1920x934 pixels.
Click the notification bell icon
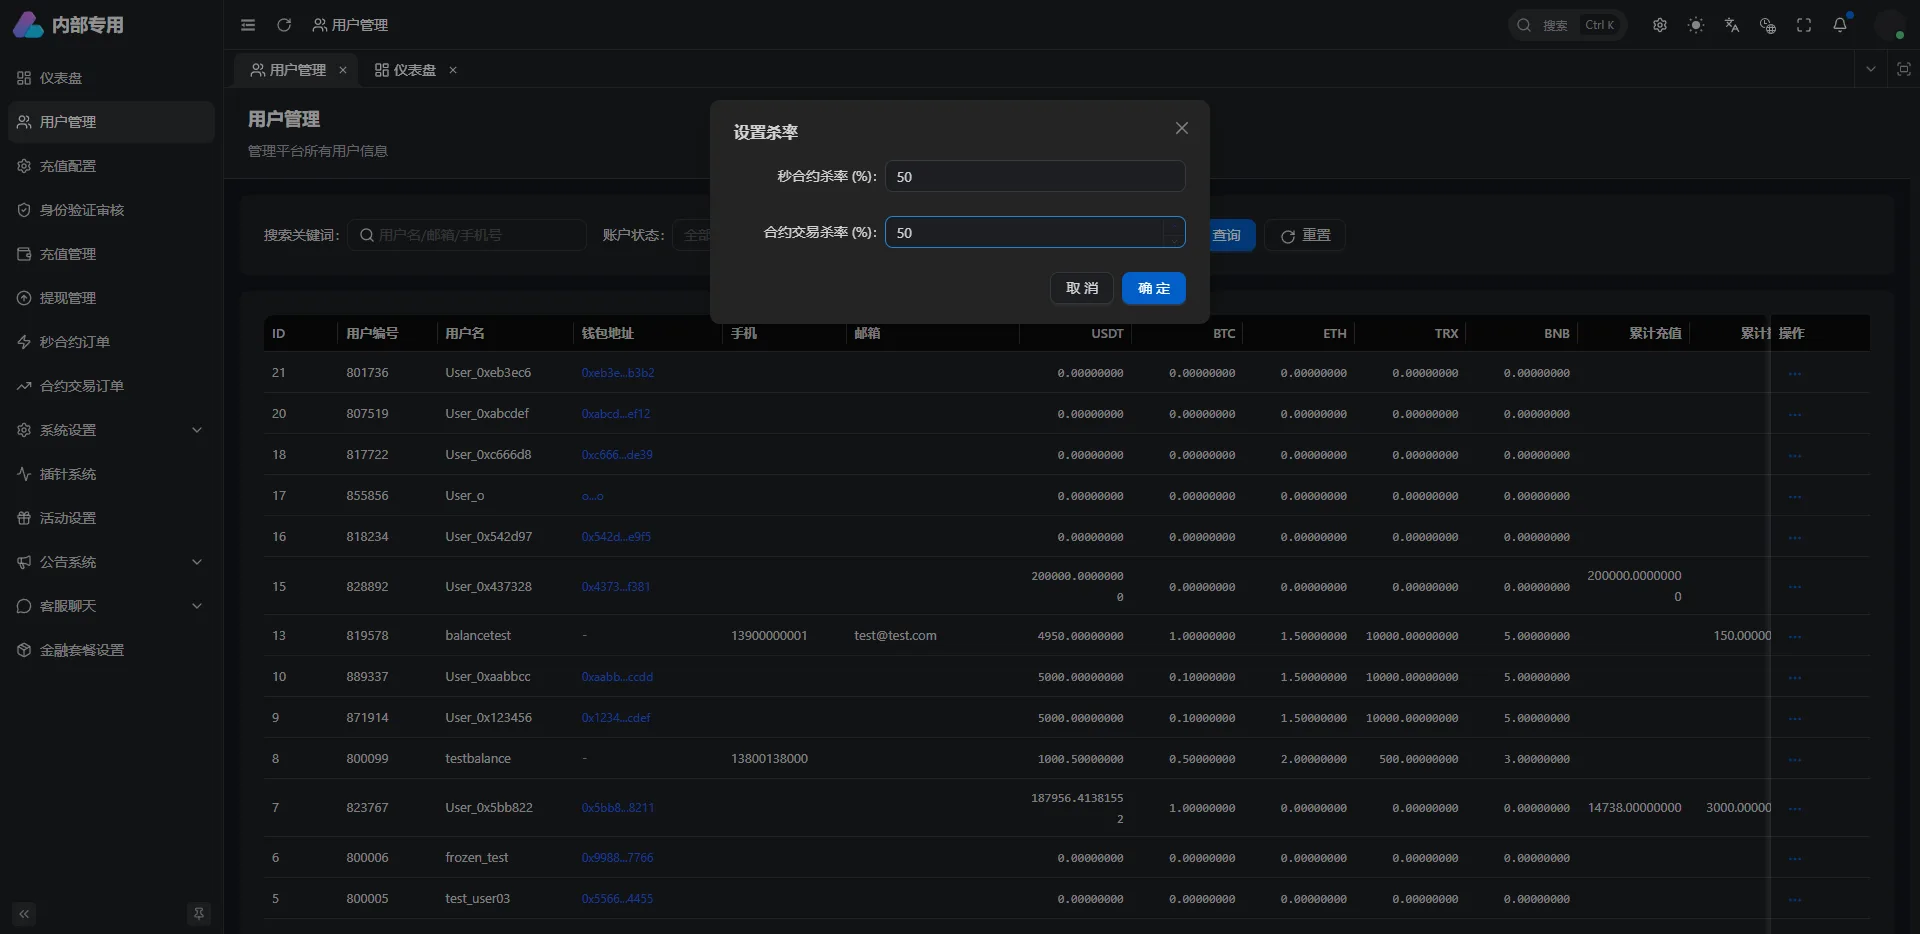click(1839, 25)
